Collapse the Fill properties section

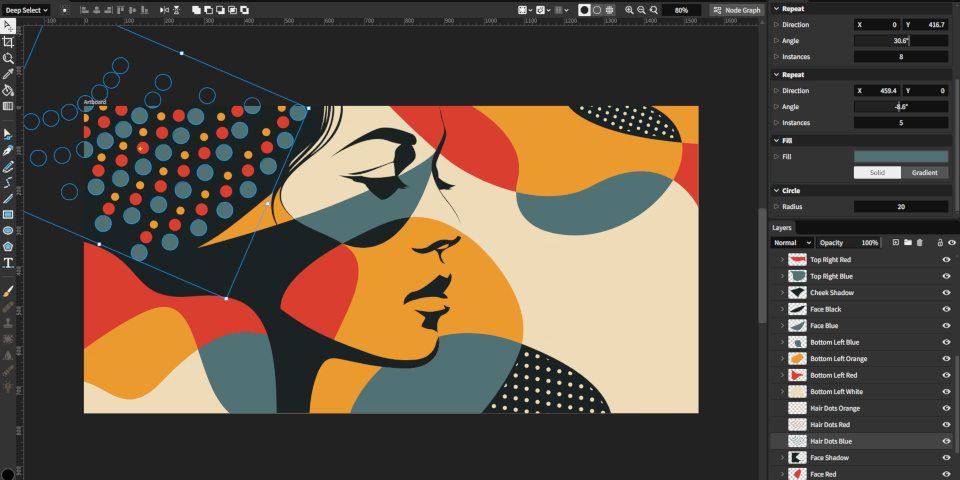776,141
